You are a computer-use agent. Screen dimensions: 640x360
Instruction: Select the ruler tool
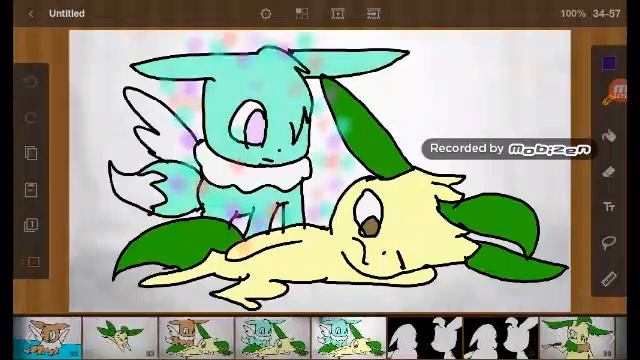click(609, 279)
